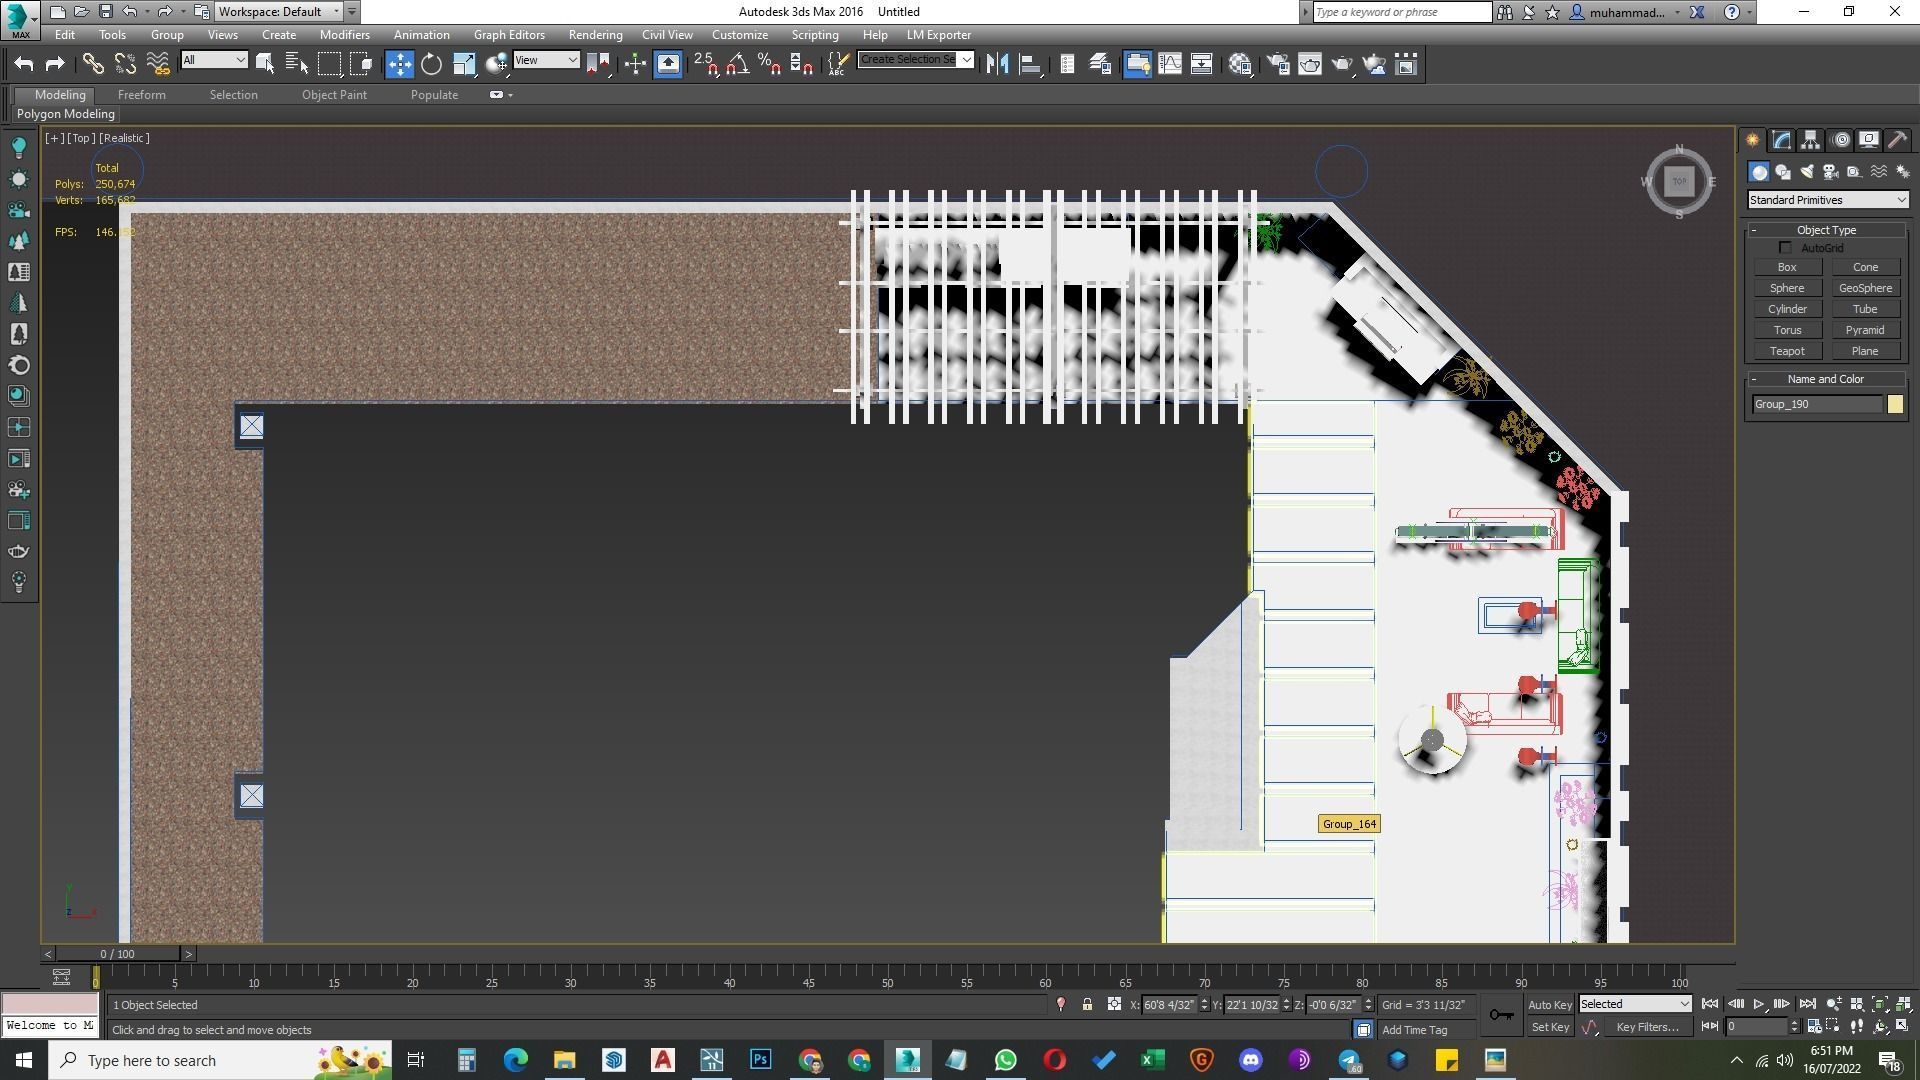Toggle the selection lock icon
Viewport: 1920px width, 1080px height.
point(1087,1005)
